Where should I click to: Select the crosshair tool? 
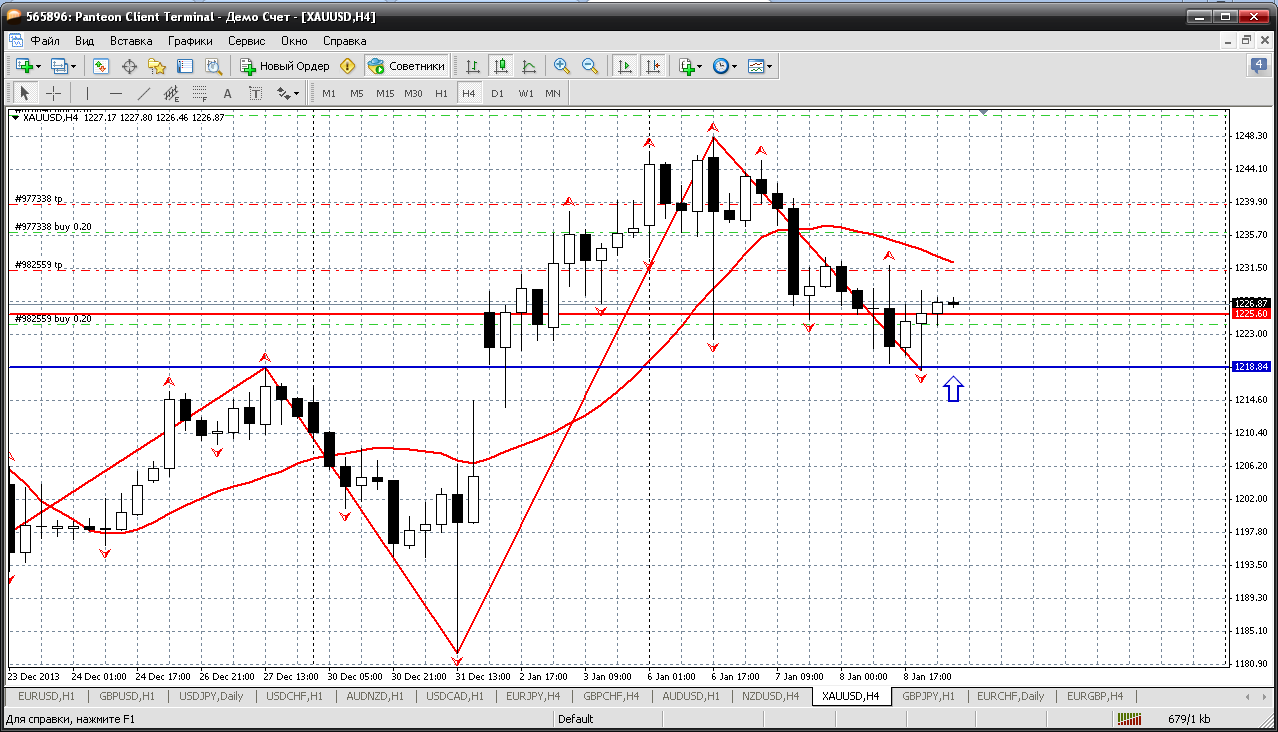click(54, 93)
